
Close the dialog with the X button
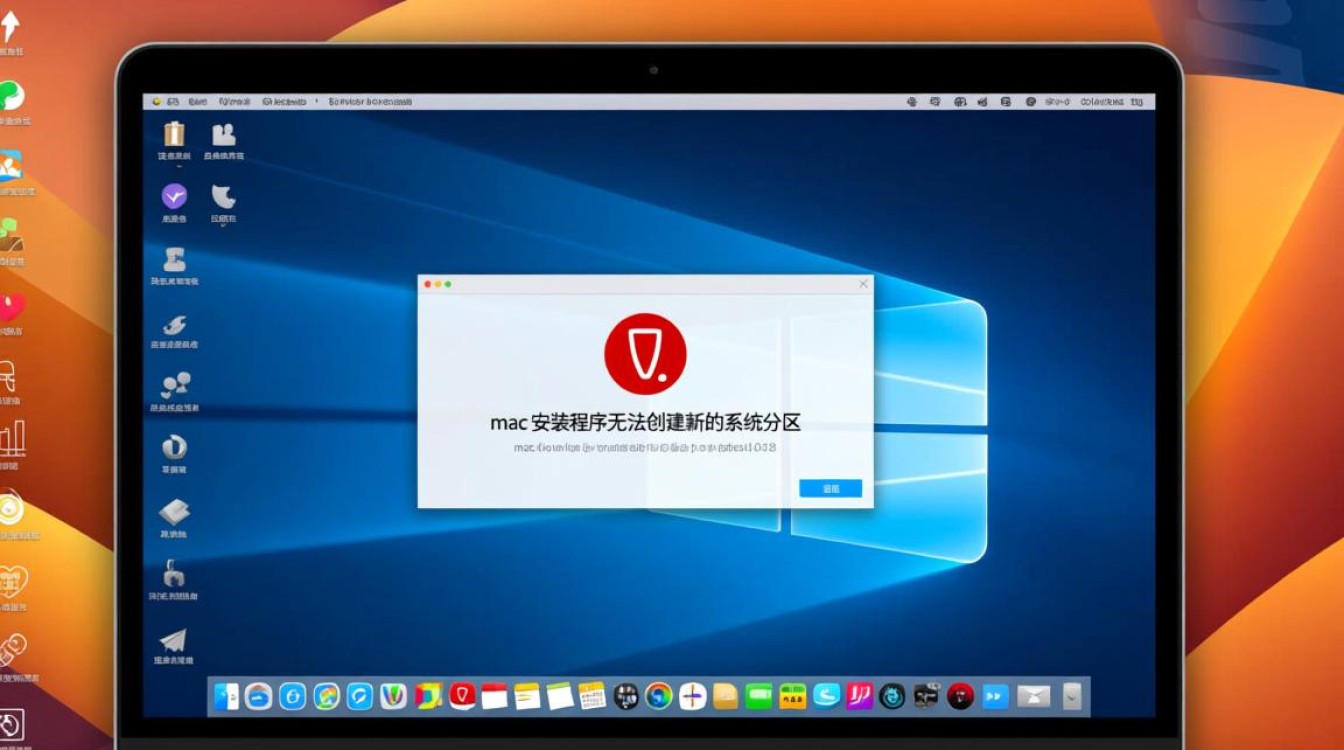click(x=864, y=284)
